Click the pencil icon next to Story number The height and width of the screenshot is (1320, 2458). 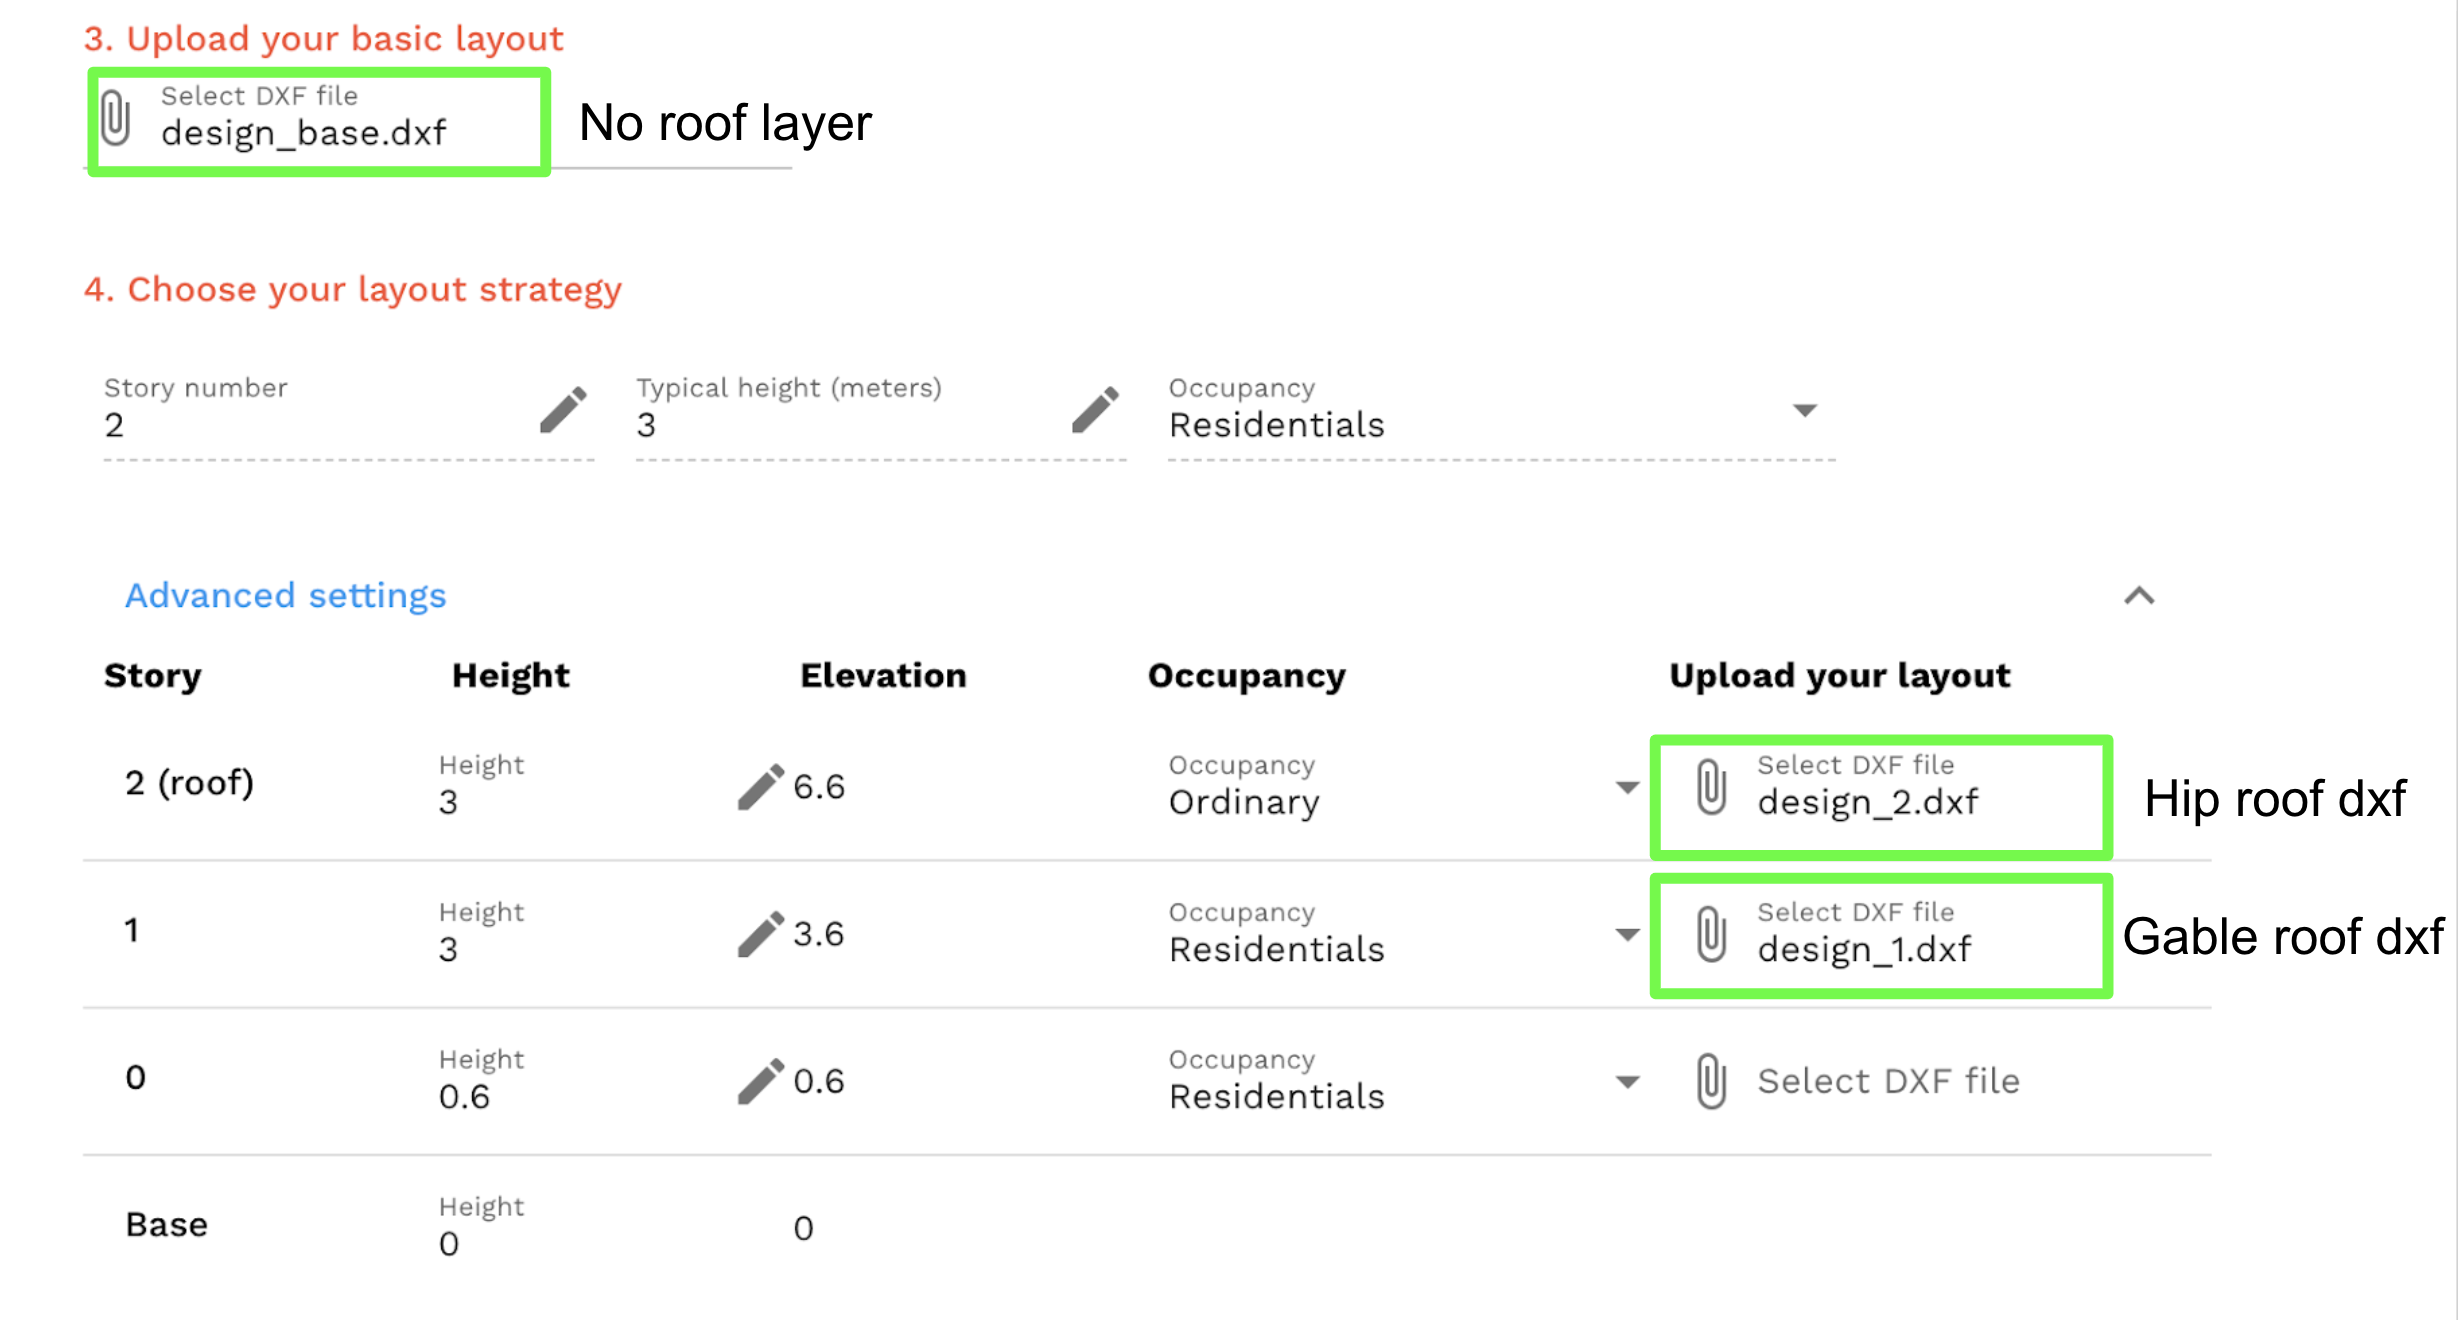click(x=563, y=410)
